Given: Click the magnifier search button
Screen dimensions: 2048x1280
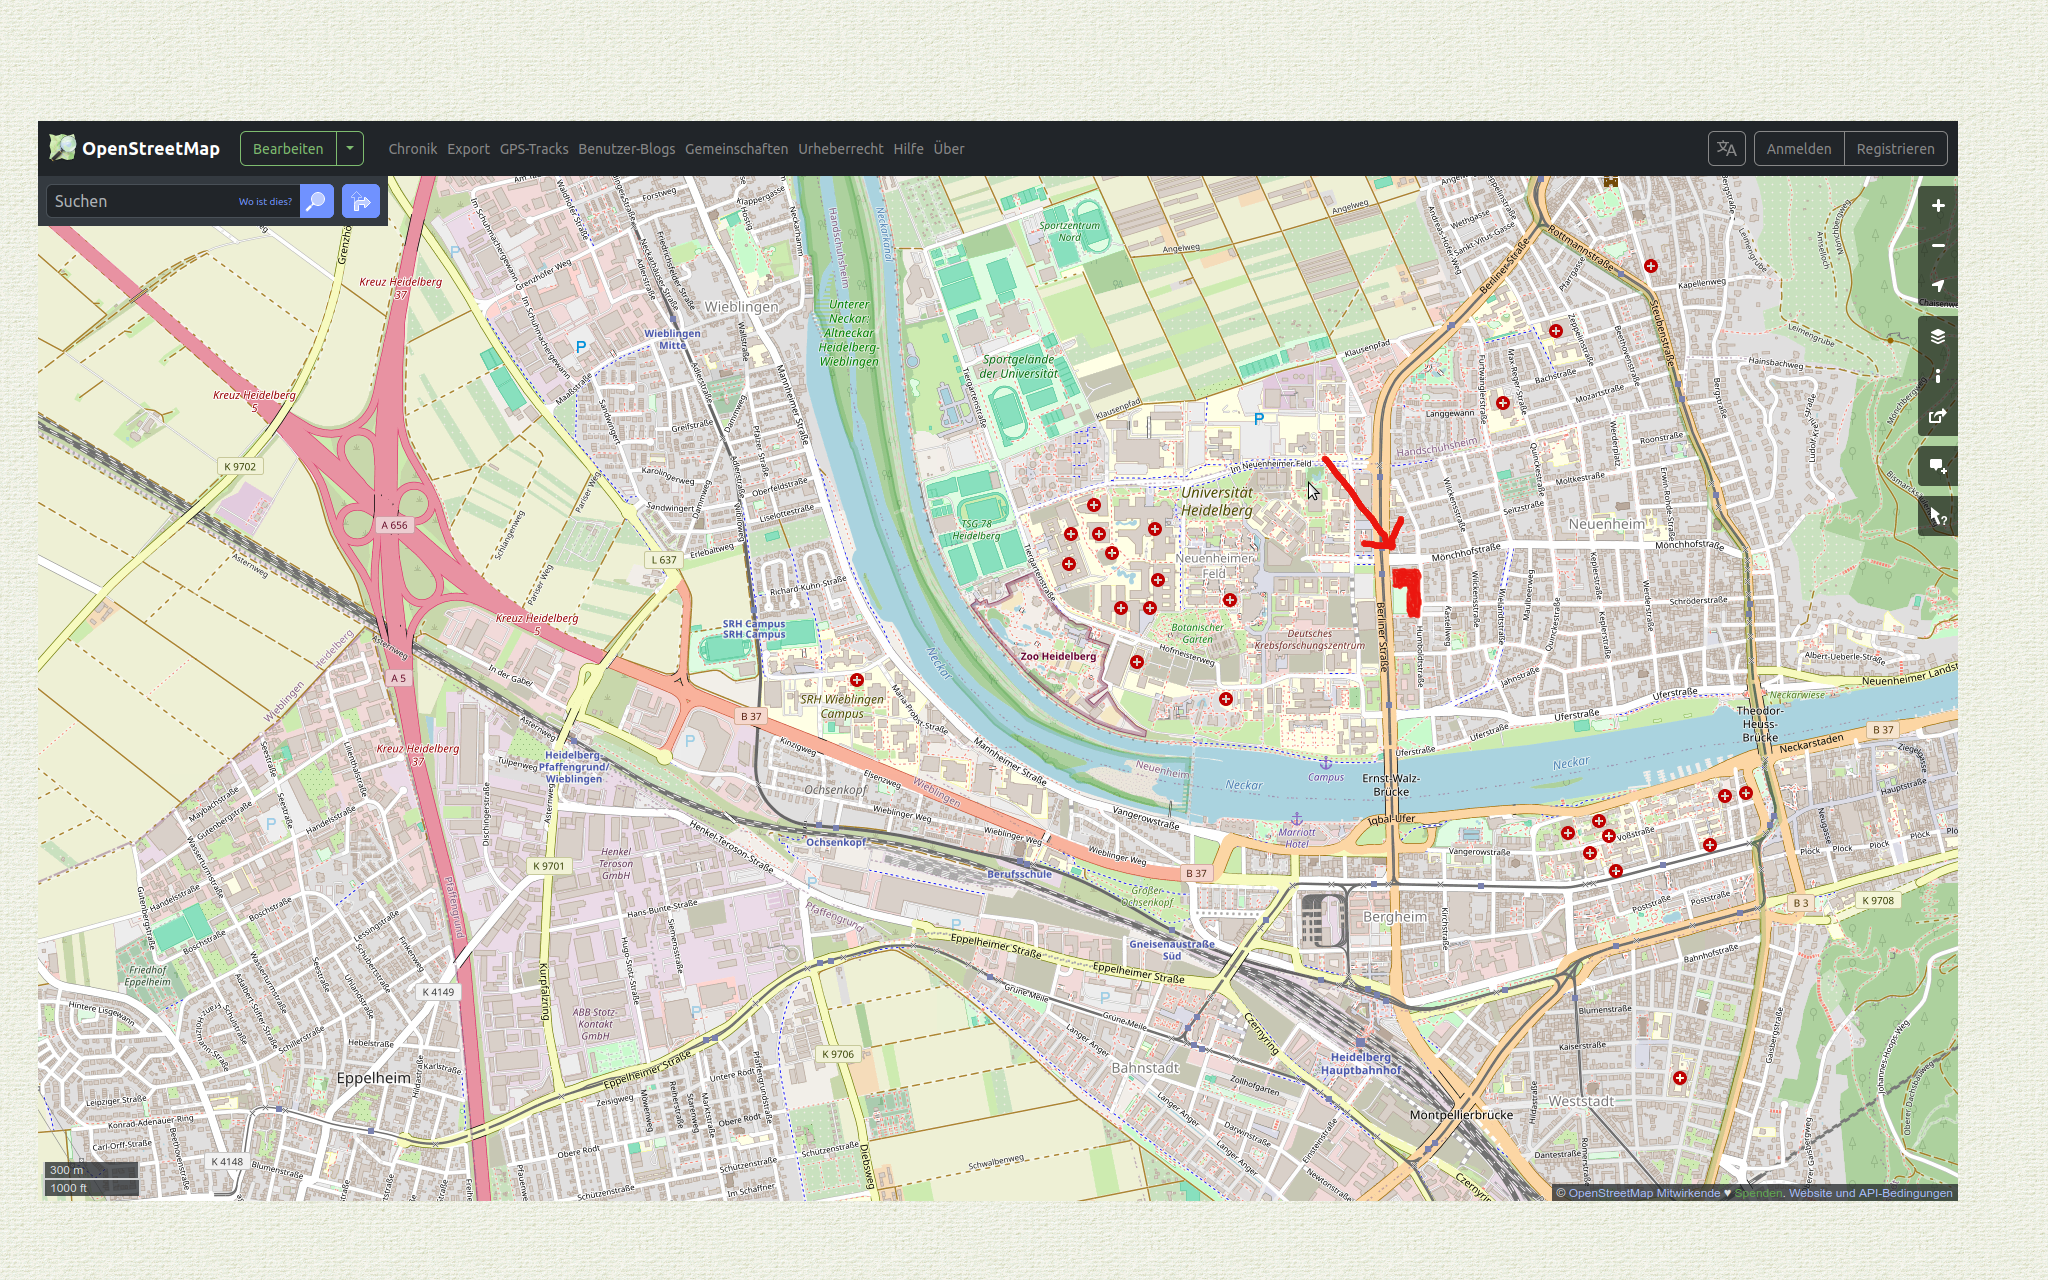Looking at the screenshot, I should pyautogui.click(x=316, y=201).
